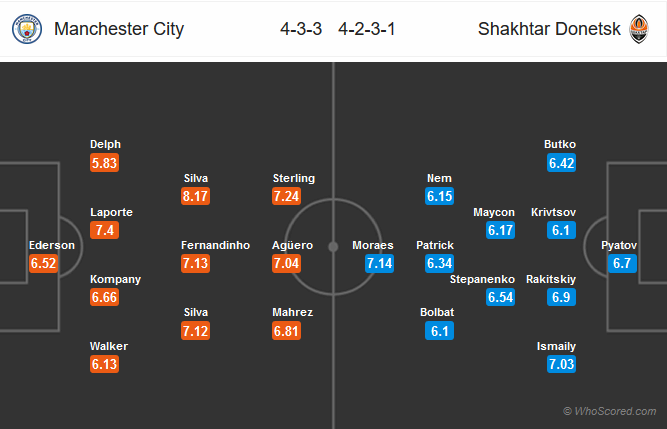Select the 4-2-3-1 formation label

tap(367, 29)
